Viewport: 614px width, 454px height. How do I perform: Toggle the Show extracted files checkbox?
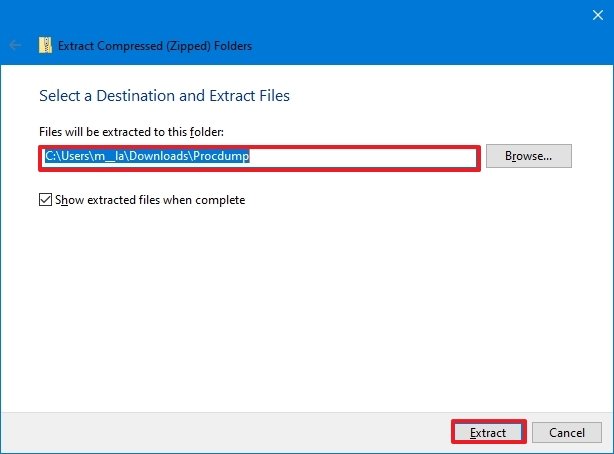[x=45, y=200]
